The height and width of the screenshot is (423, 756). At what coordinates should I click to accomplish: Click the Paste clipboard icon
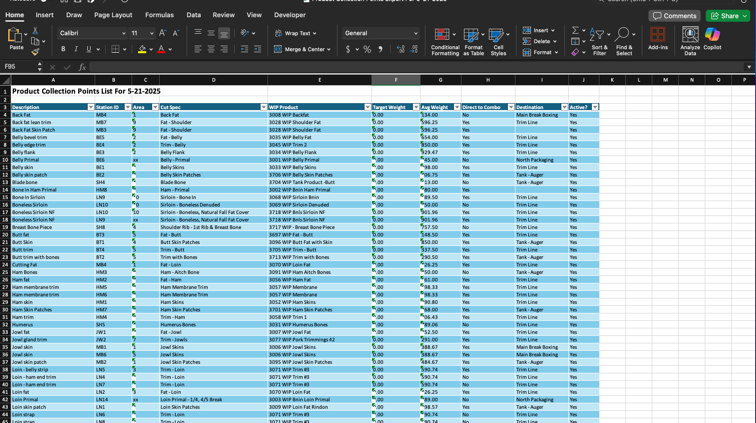tap(16, 37)
